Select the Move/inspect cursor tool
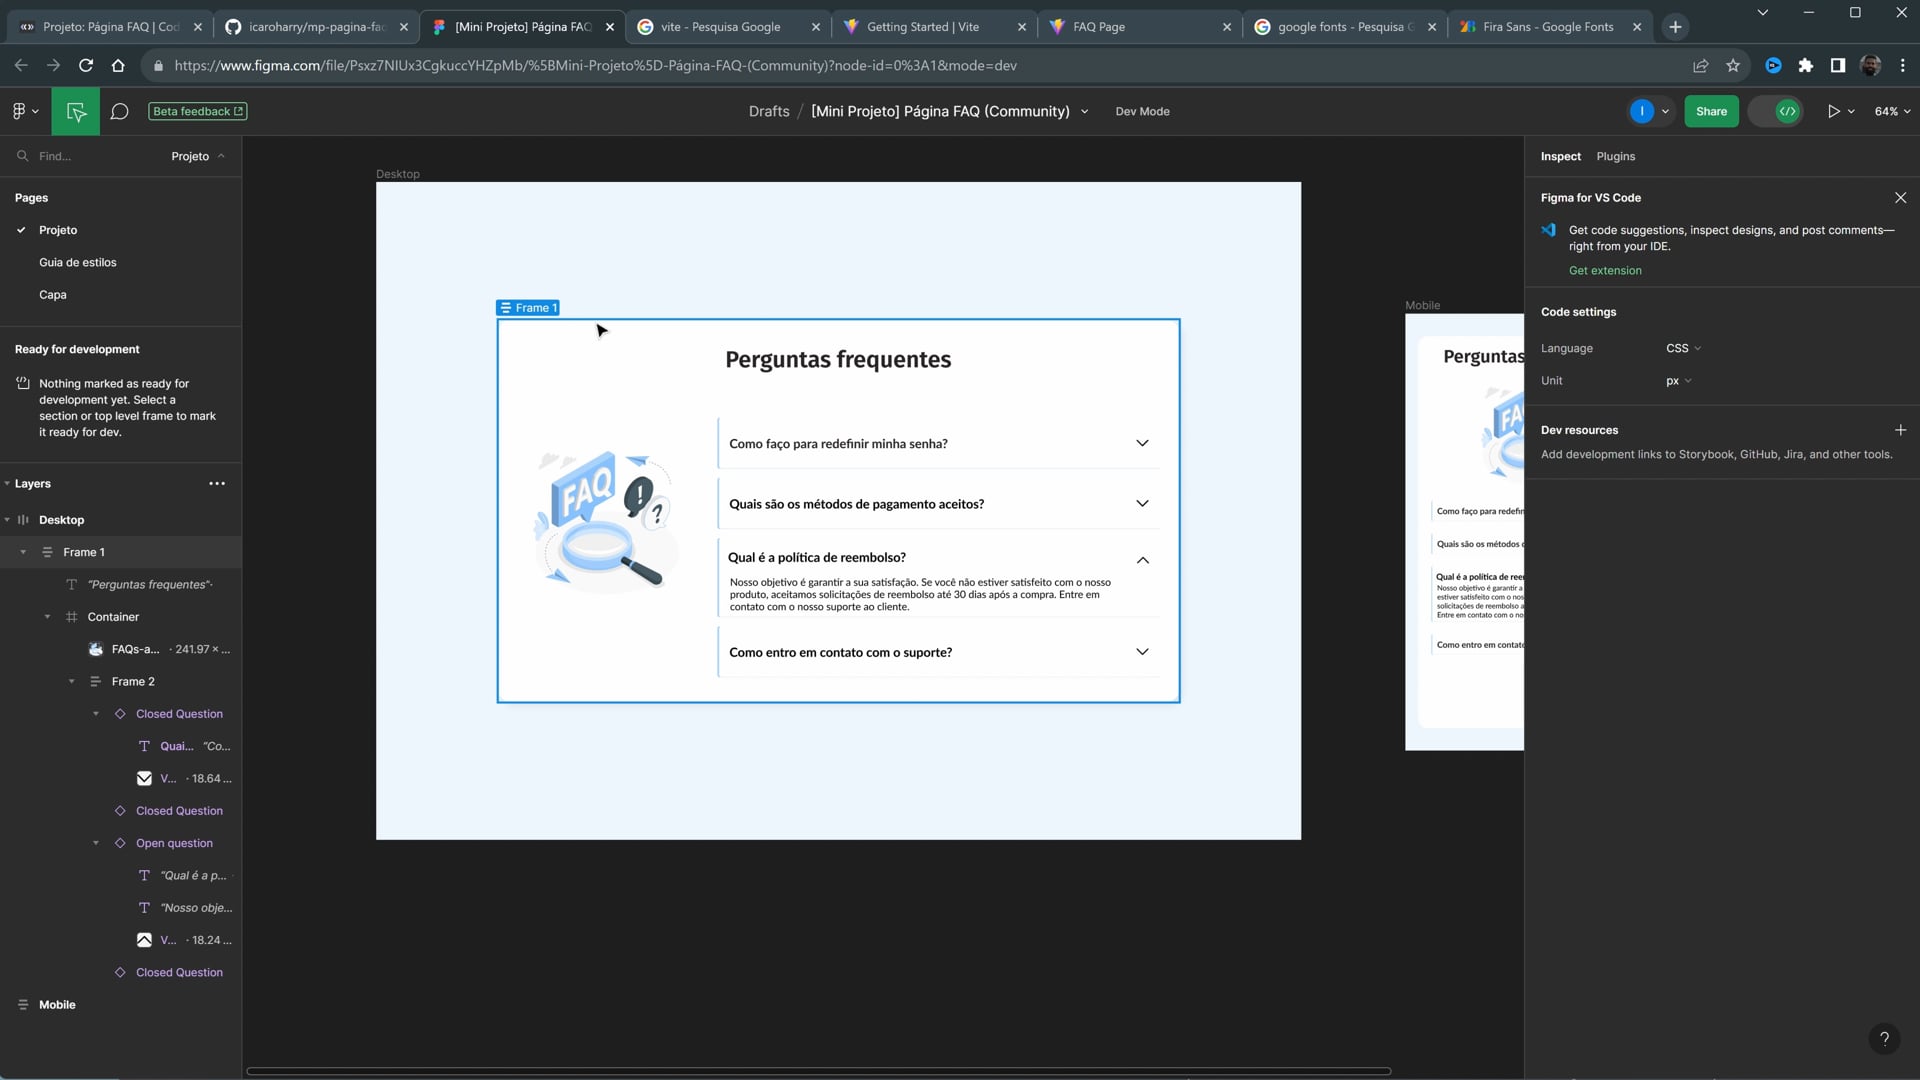Viewport: 1920px width, 1080px height. [x=76, y=111]
